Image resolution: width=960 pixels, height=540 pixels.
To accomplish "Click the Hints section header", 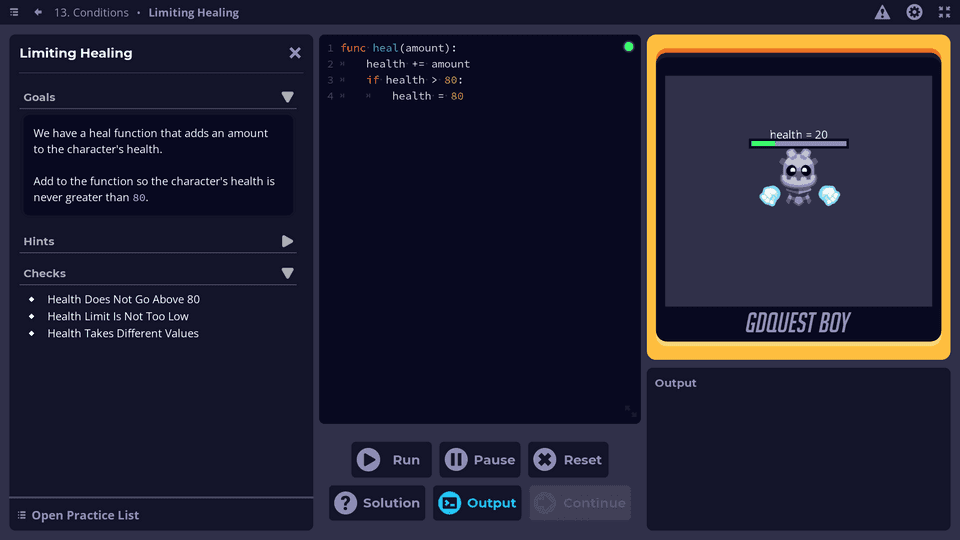I will point(158,241).
